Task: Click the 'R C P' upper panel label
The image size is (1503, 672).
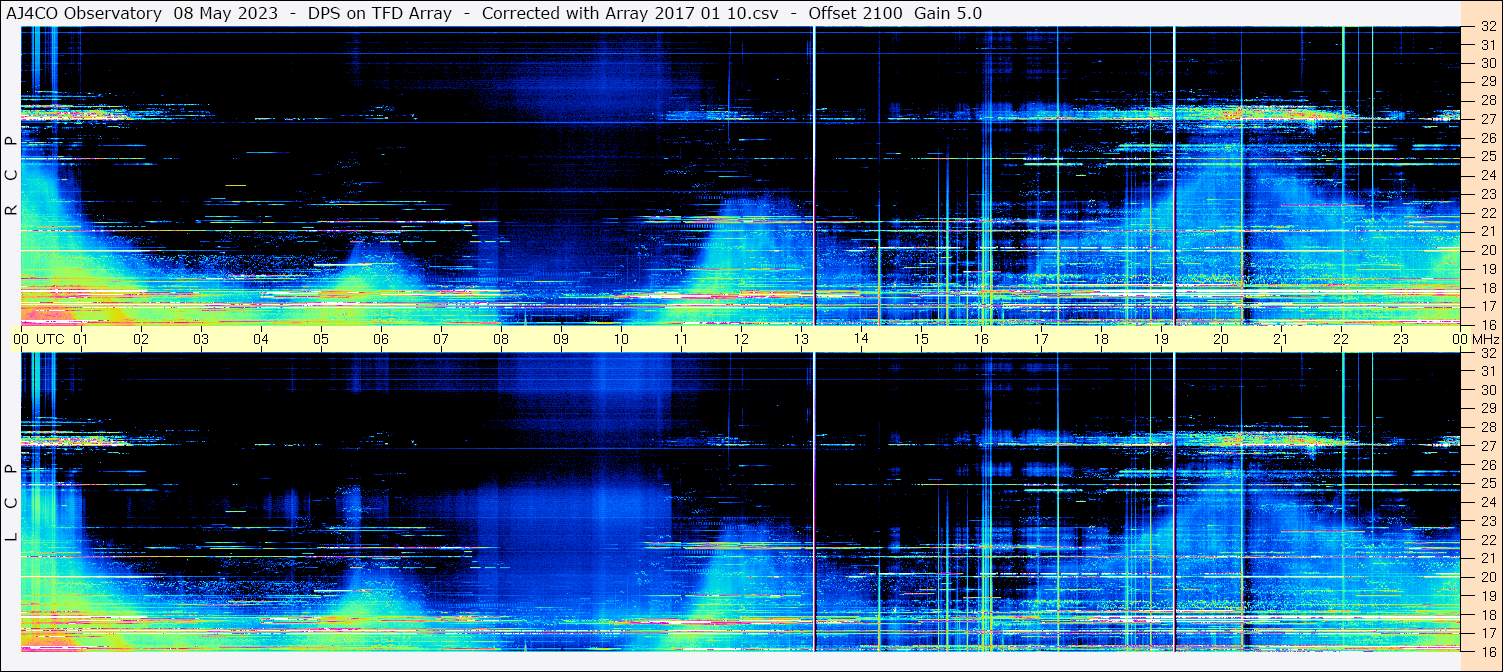Action: [12, 175]
